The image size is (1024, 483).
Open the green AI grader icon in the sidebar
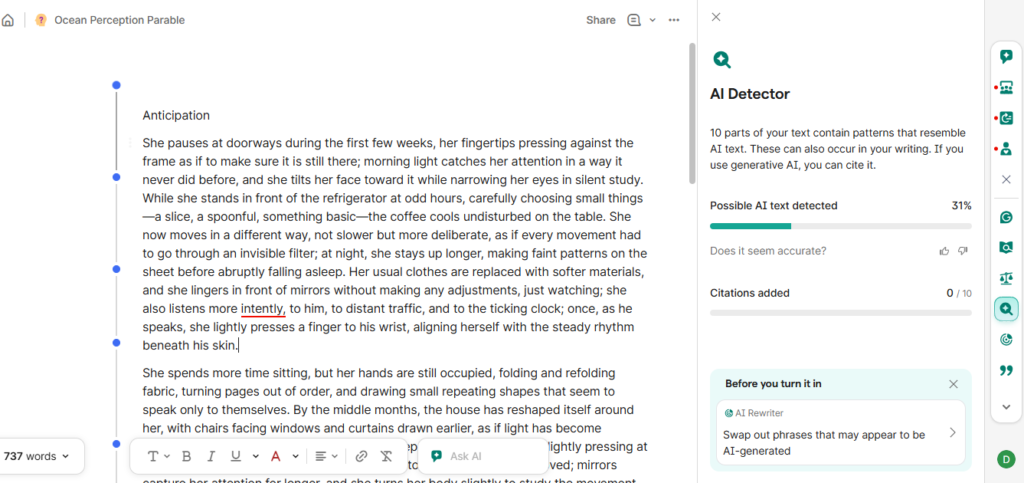[1006, 118]
